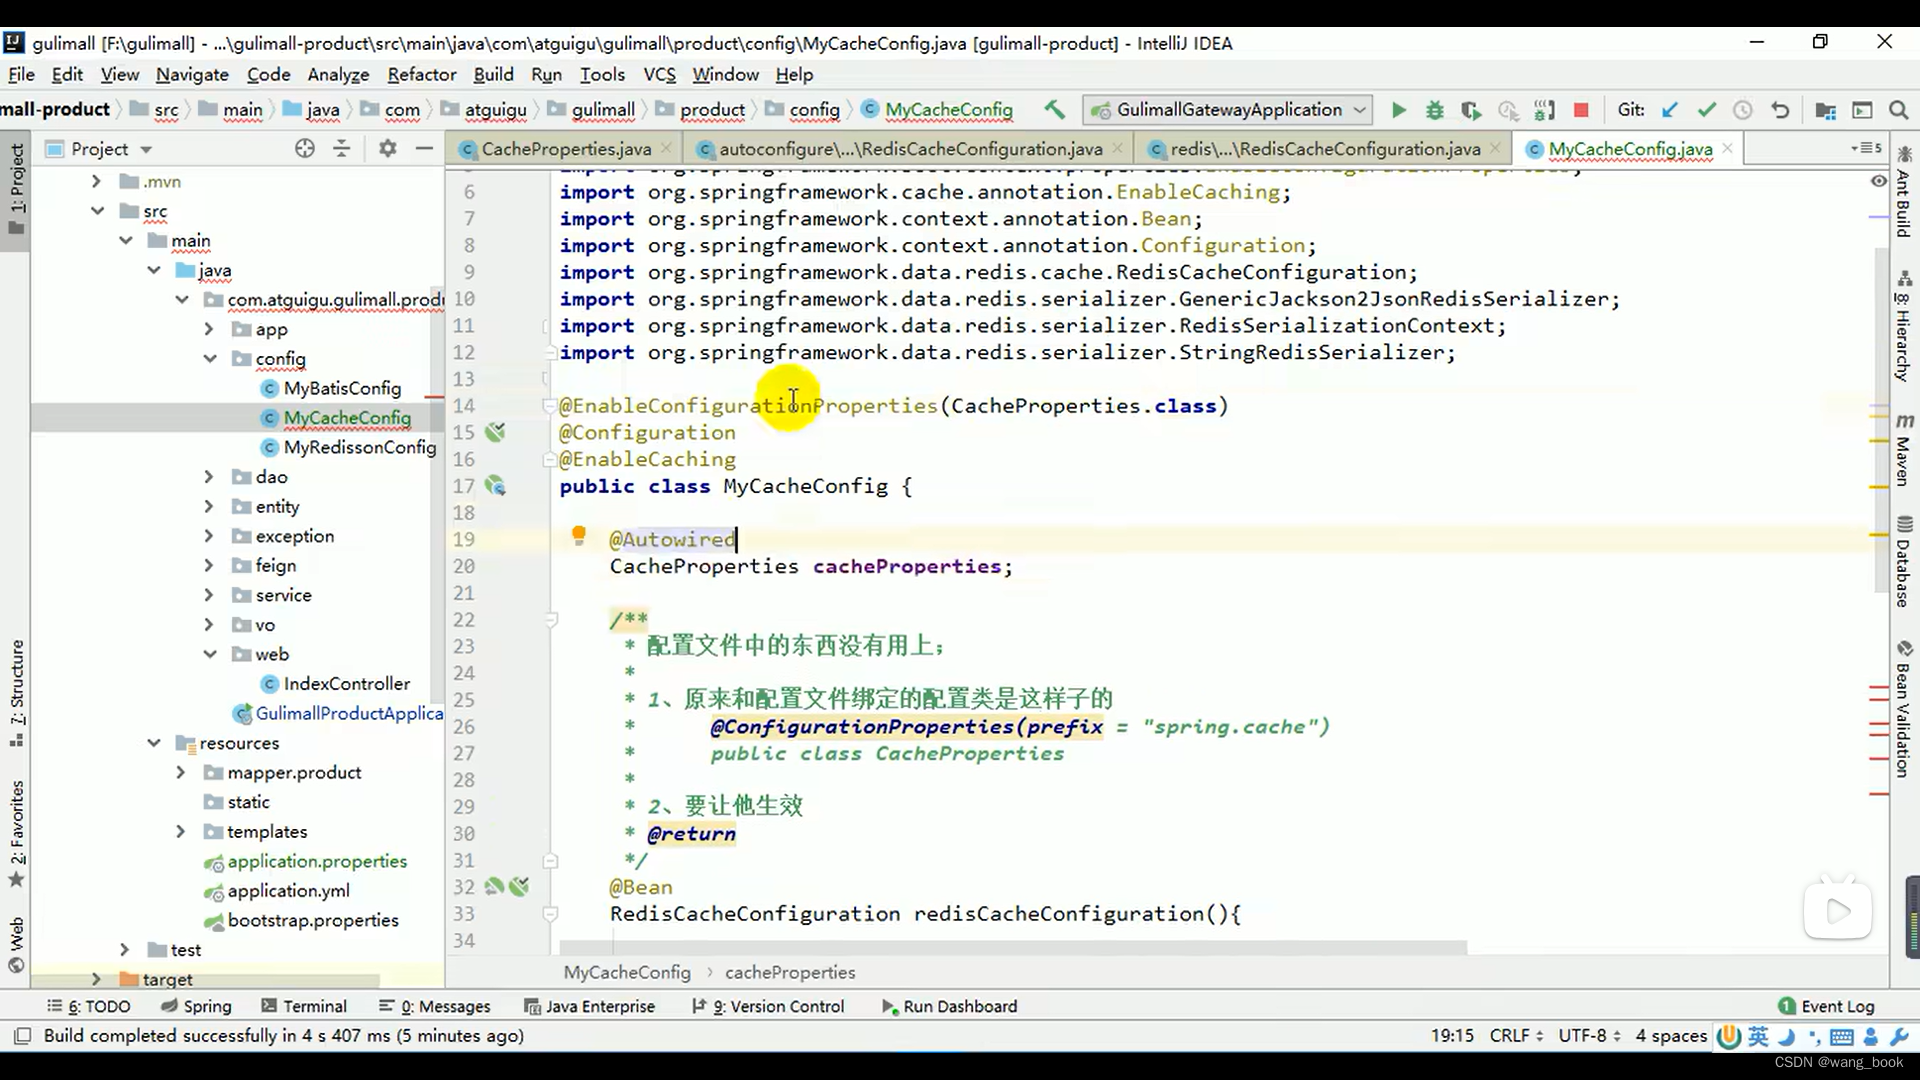
Task: Open the Event Log
Action: pos(1826,1006)
